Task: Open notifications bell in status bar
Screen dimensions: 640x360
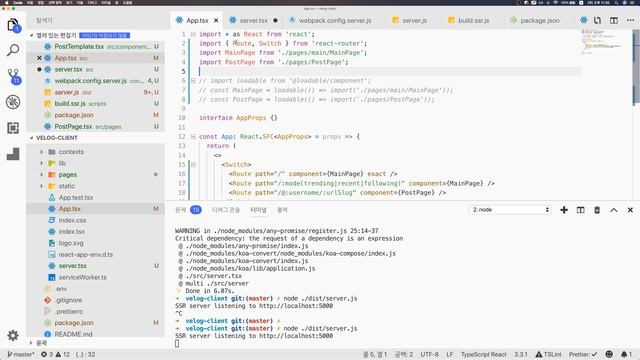Action: 626,354
